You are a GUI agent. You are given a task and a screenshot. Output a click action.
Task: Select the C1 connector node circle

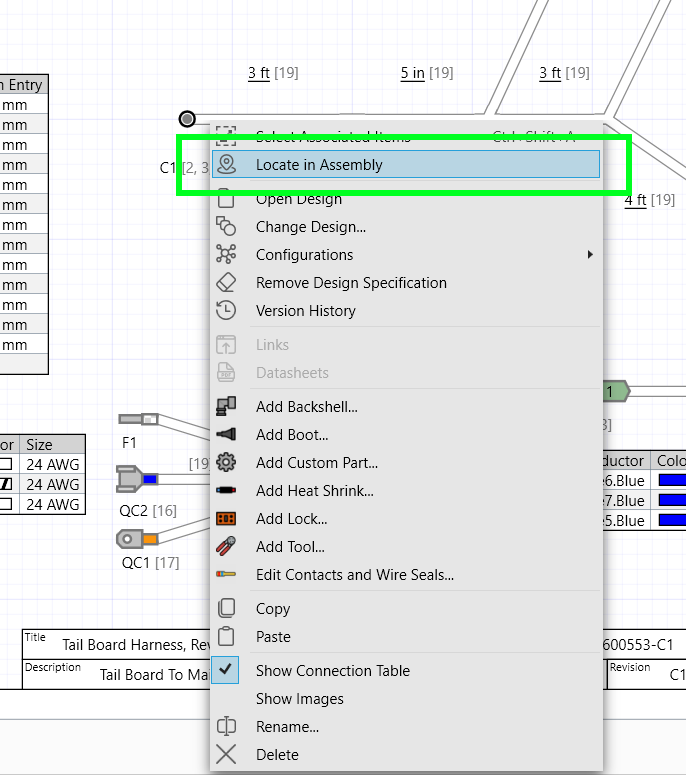tap(187, 119)
